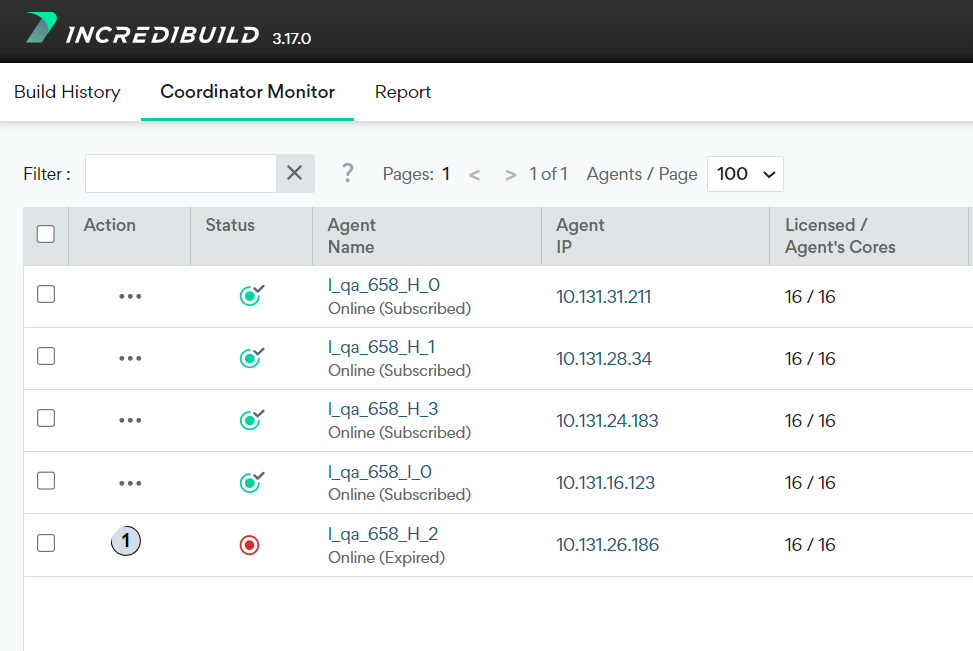Click the numbered action badge for l_qa_658_H_2
The image size is (973, 651).
click(126, 541)
